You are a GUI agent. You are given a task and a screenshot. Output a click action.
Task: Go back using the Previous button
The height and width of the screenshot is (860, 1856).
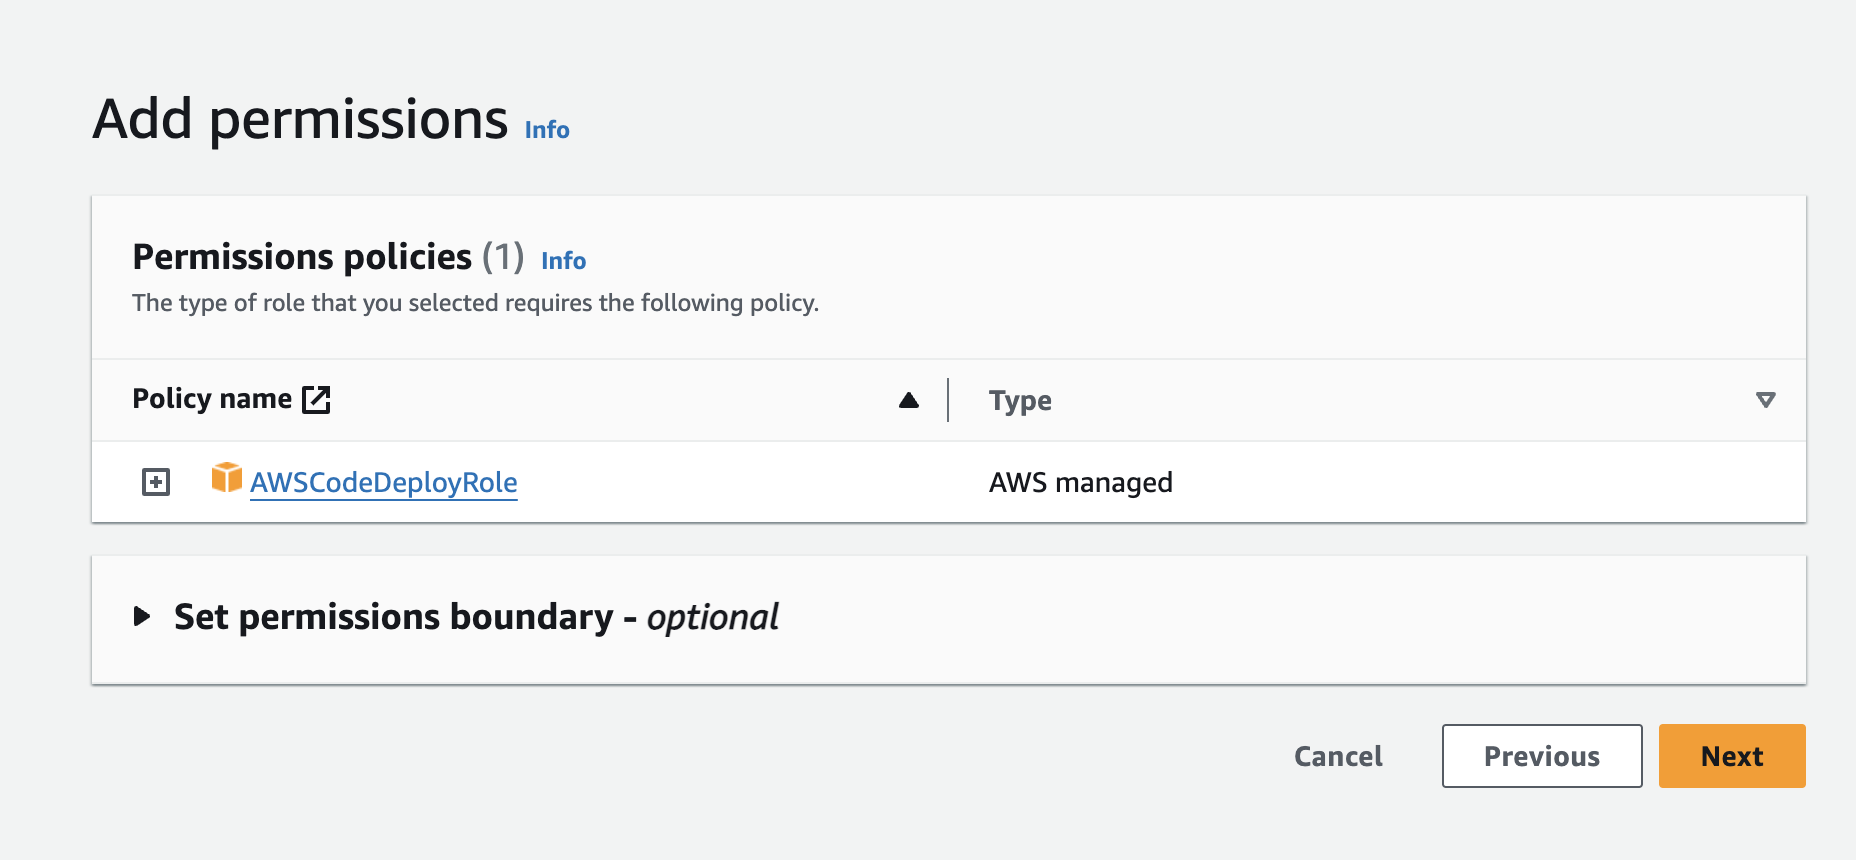1541,756
